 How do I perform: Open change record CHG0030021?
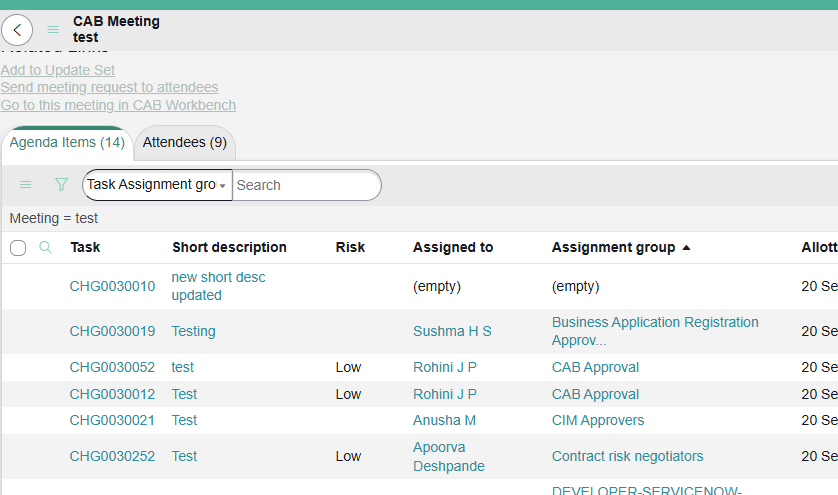pos(112,421)
